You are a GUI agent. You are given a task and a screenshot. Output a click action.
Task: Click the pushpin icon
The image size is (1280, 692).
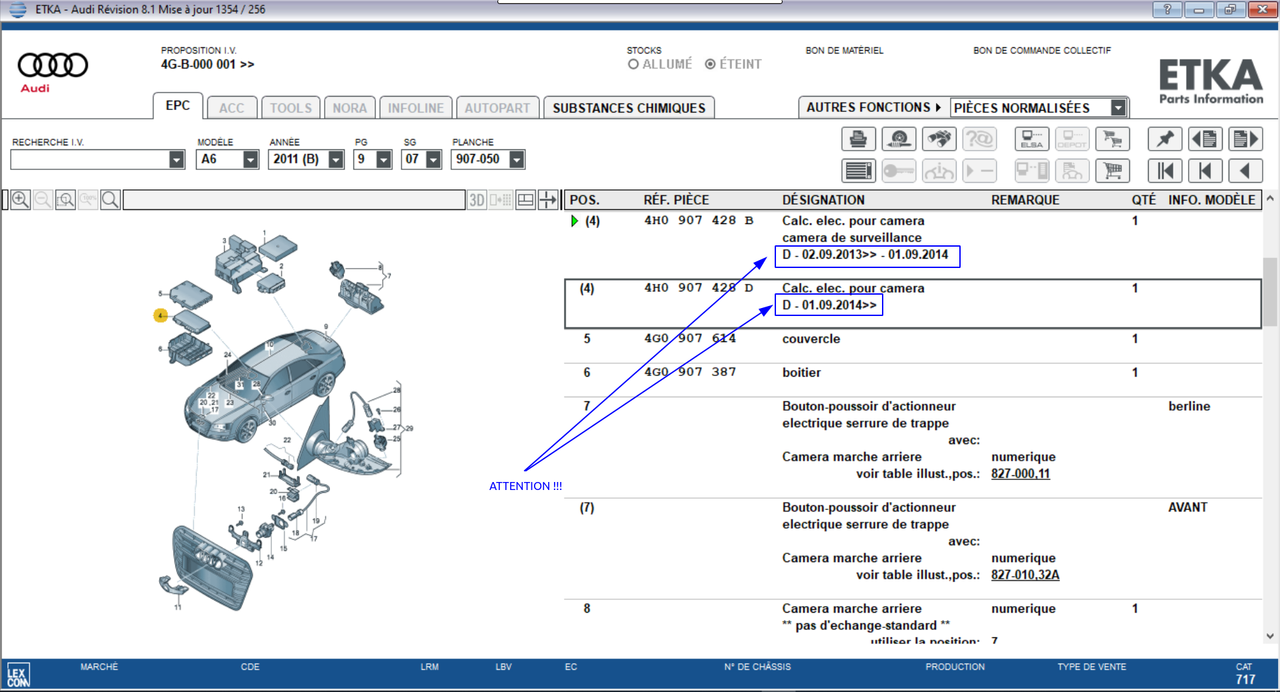click(x=1164, y=139)
